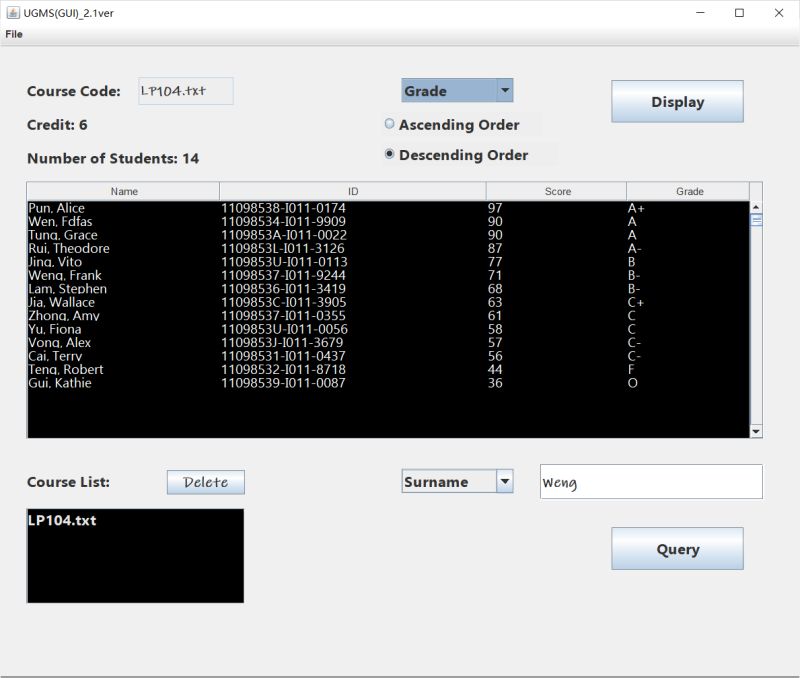Click ID 11098539-I011-0087

[x=283, y=383]
